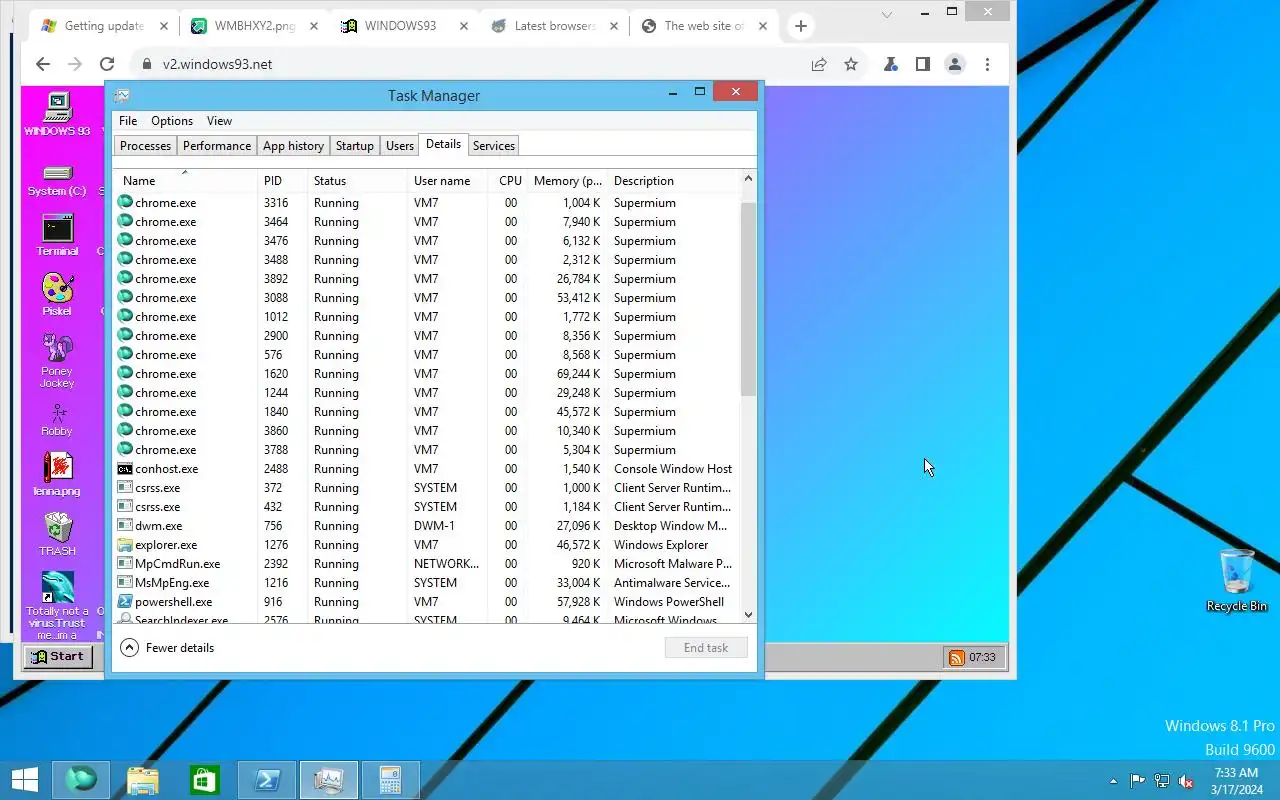Sort by Name column header
Viewport: 1280px width, 800px height.
pos(185,181)
